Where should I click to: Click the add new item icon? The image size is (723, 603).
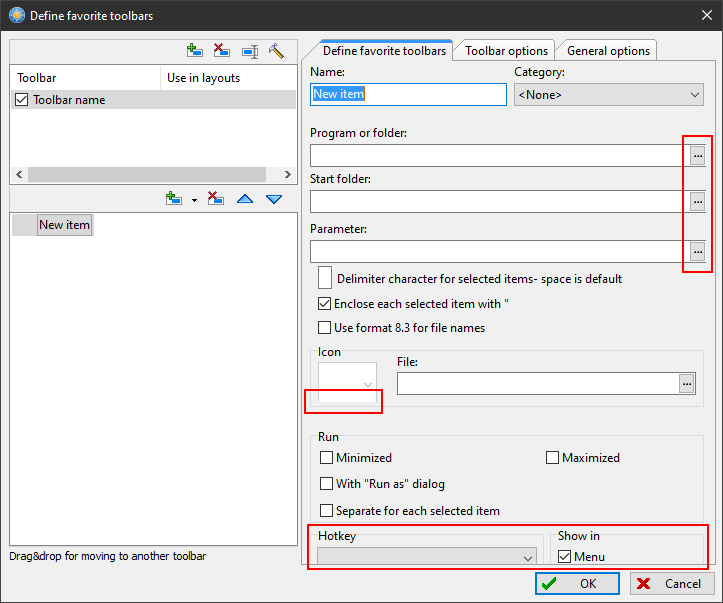173,199
